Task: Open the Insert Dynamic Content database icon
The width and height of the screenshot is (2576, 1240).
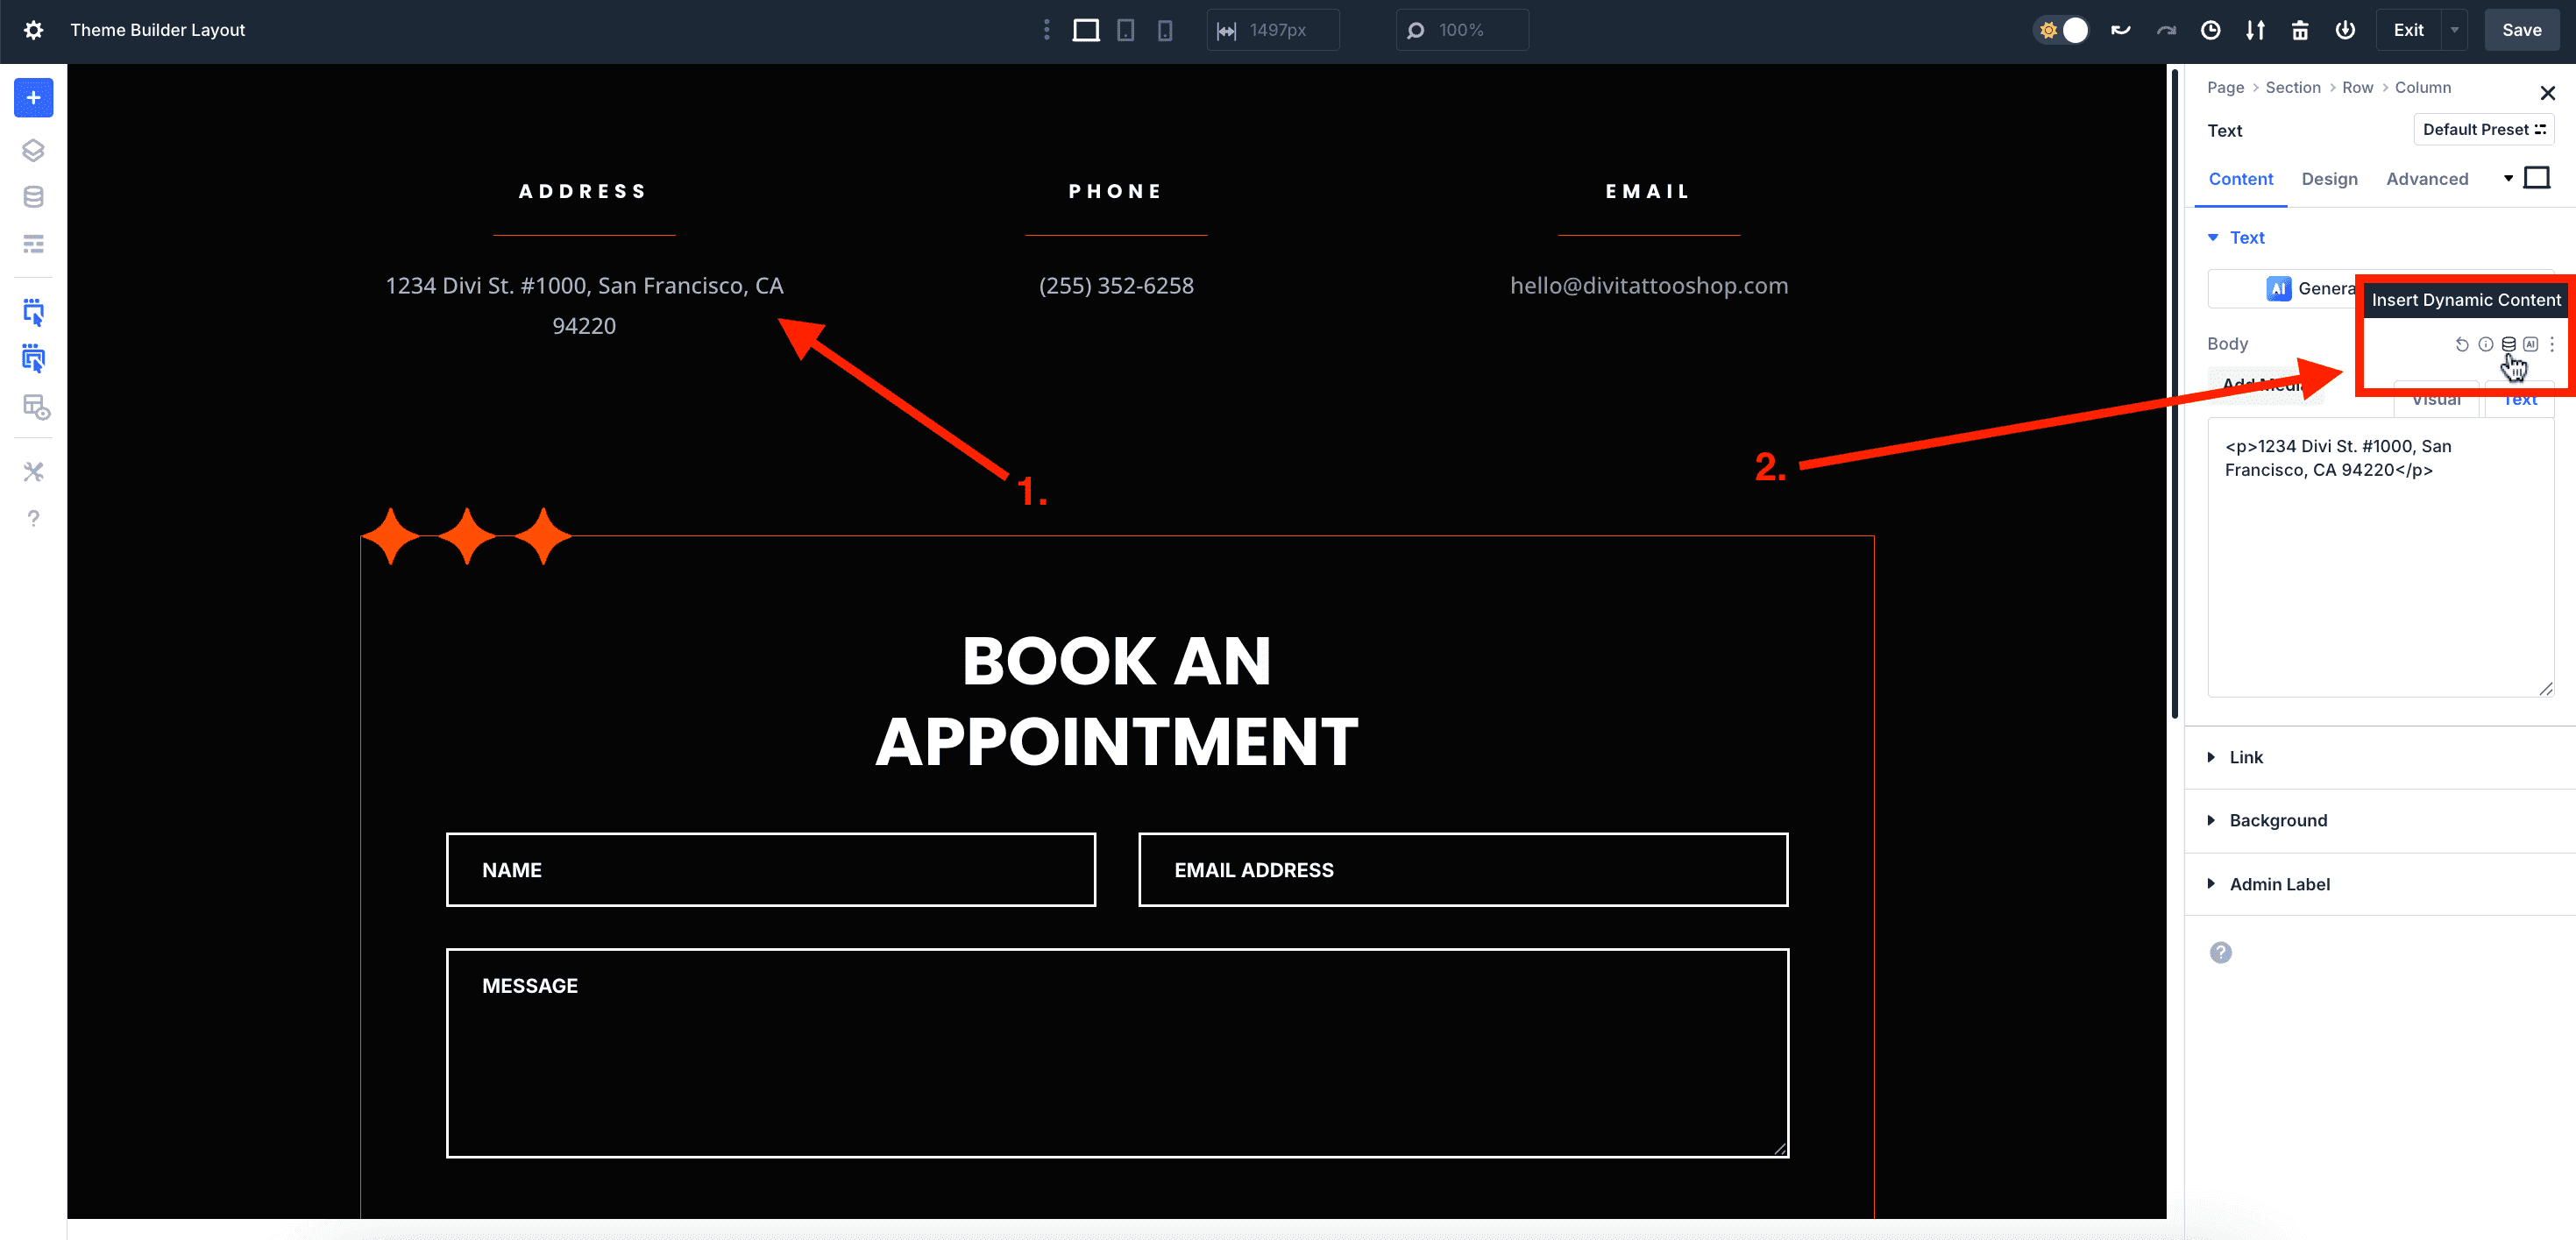Action: pyautogui.click(x=2508, y=344)
